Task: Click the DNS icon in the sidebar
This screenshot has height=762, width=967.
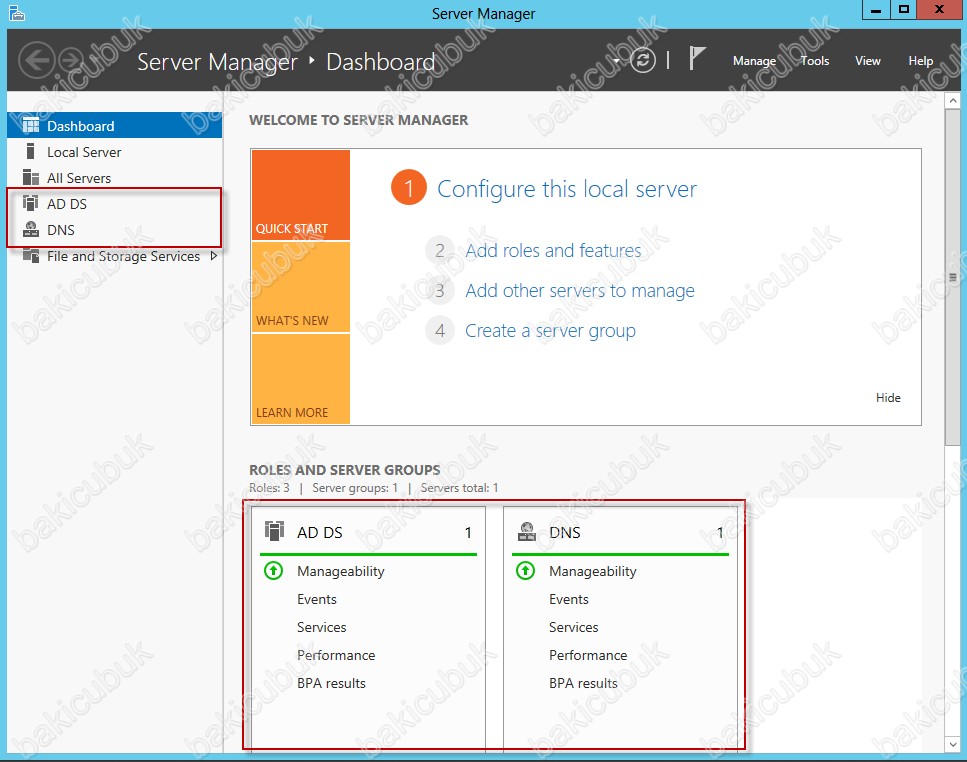Action: [30, 229]
